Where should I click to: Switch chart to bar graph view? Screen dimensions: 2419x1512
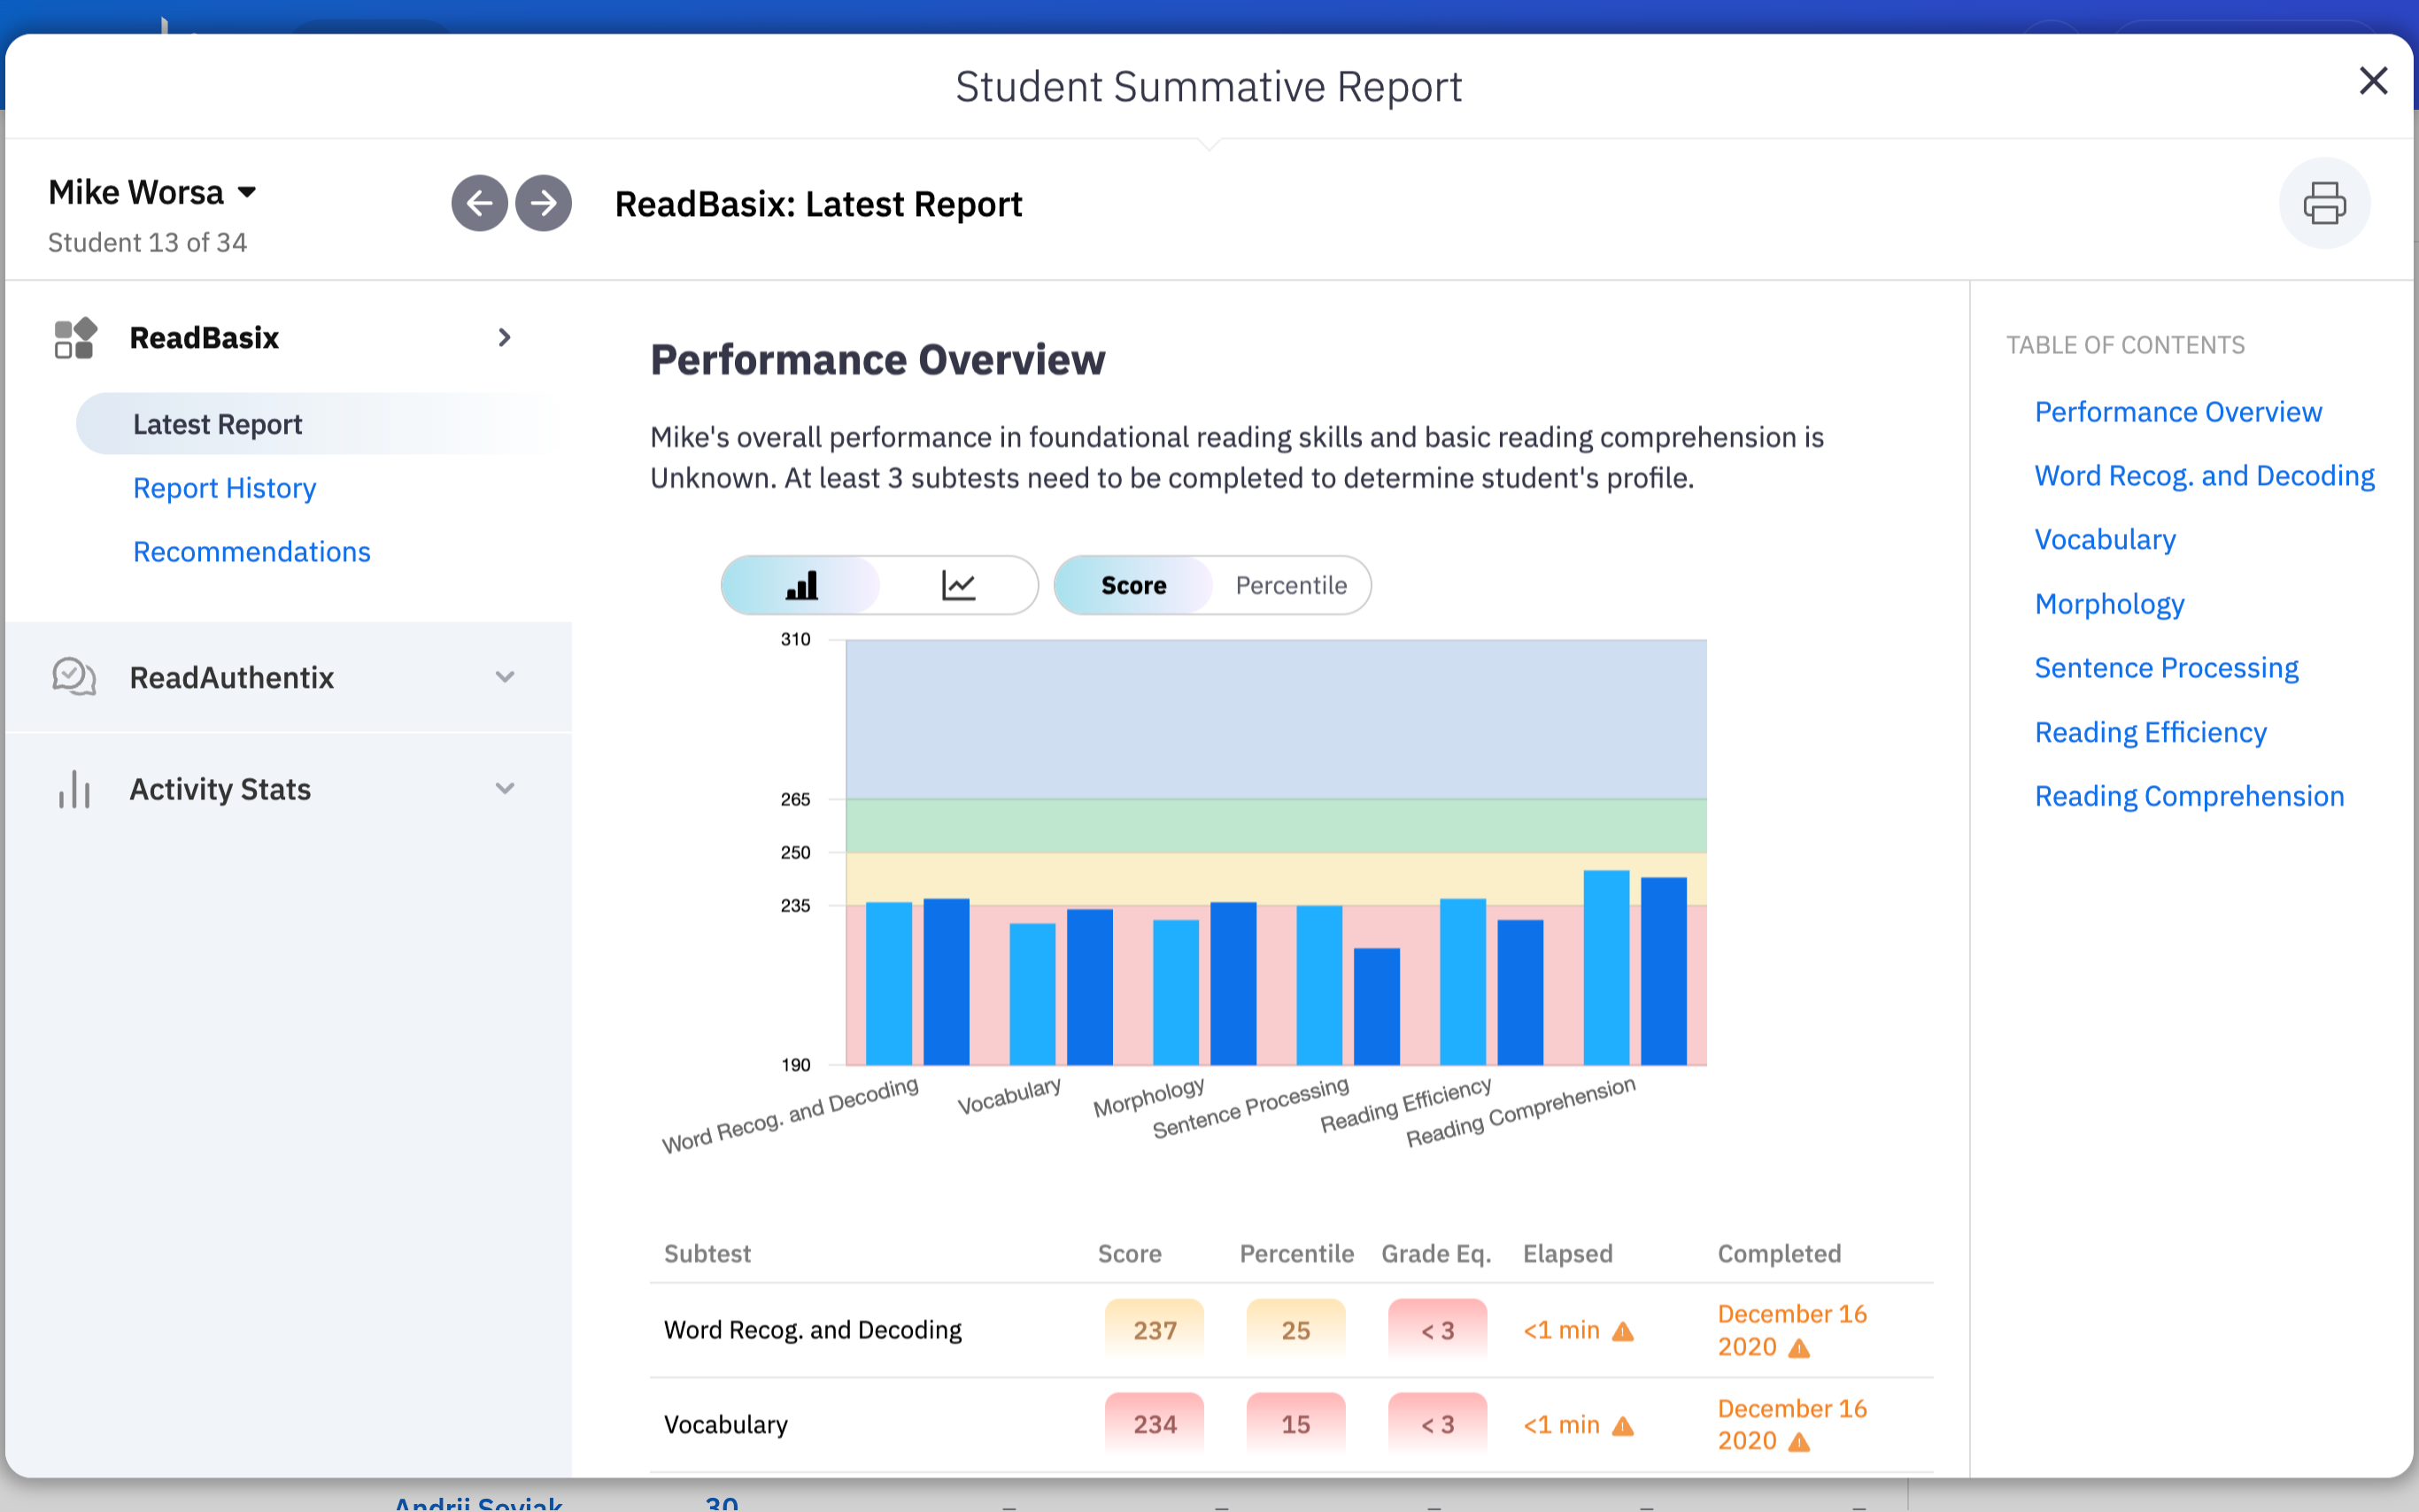(x=801, y=585)
